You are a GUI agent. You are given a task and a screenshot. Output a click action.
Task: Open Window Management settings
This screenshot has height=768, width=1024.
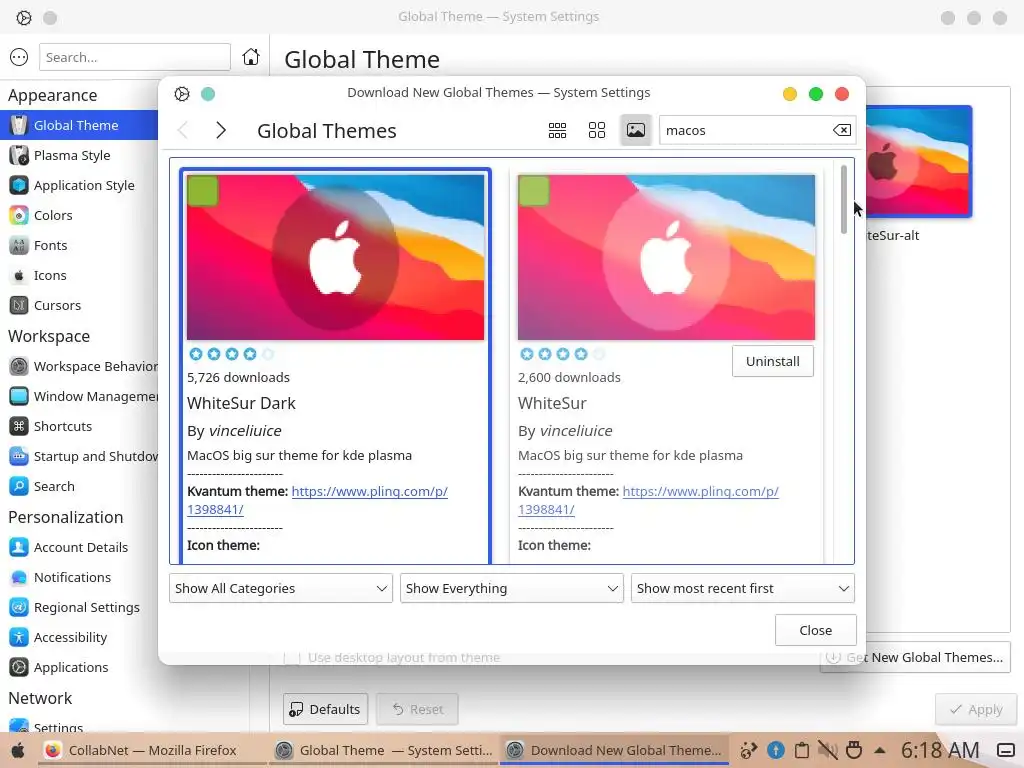(79, 396)
